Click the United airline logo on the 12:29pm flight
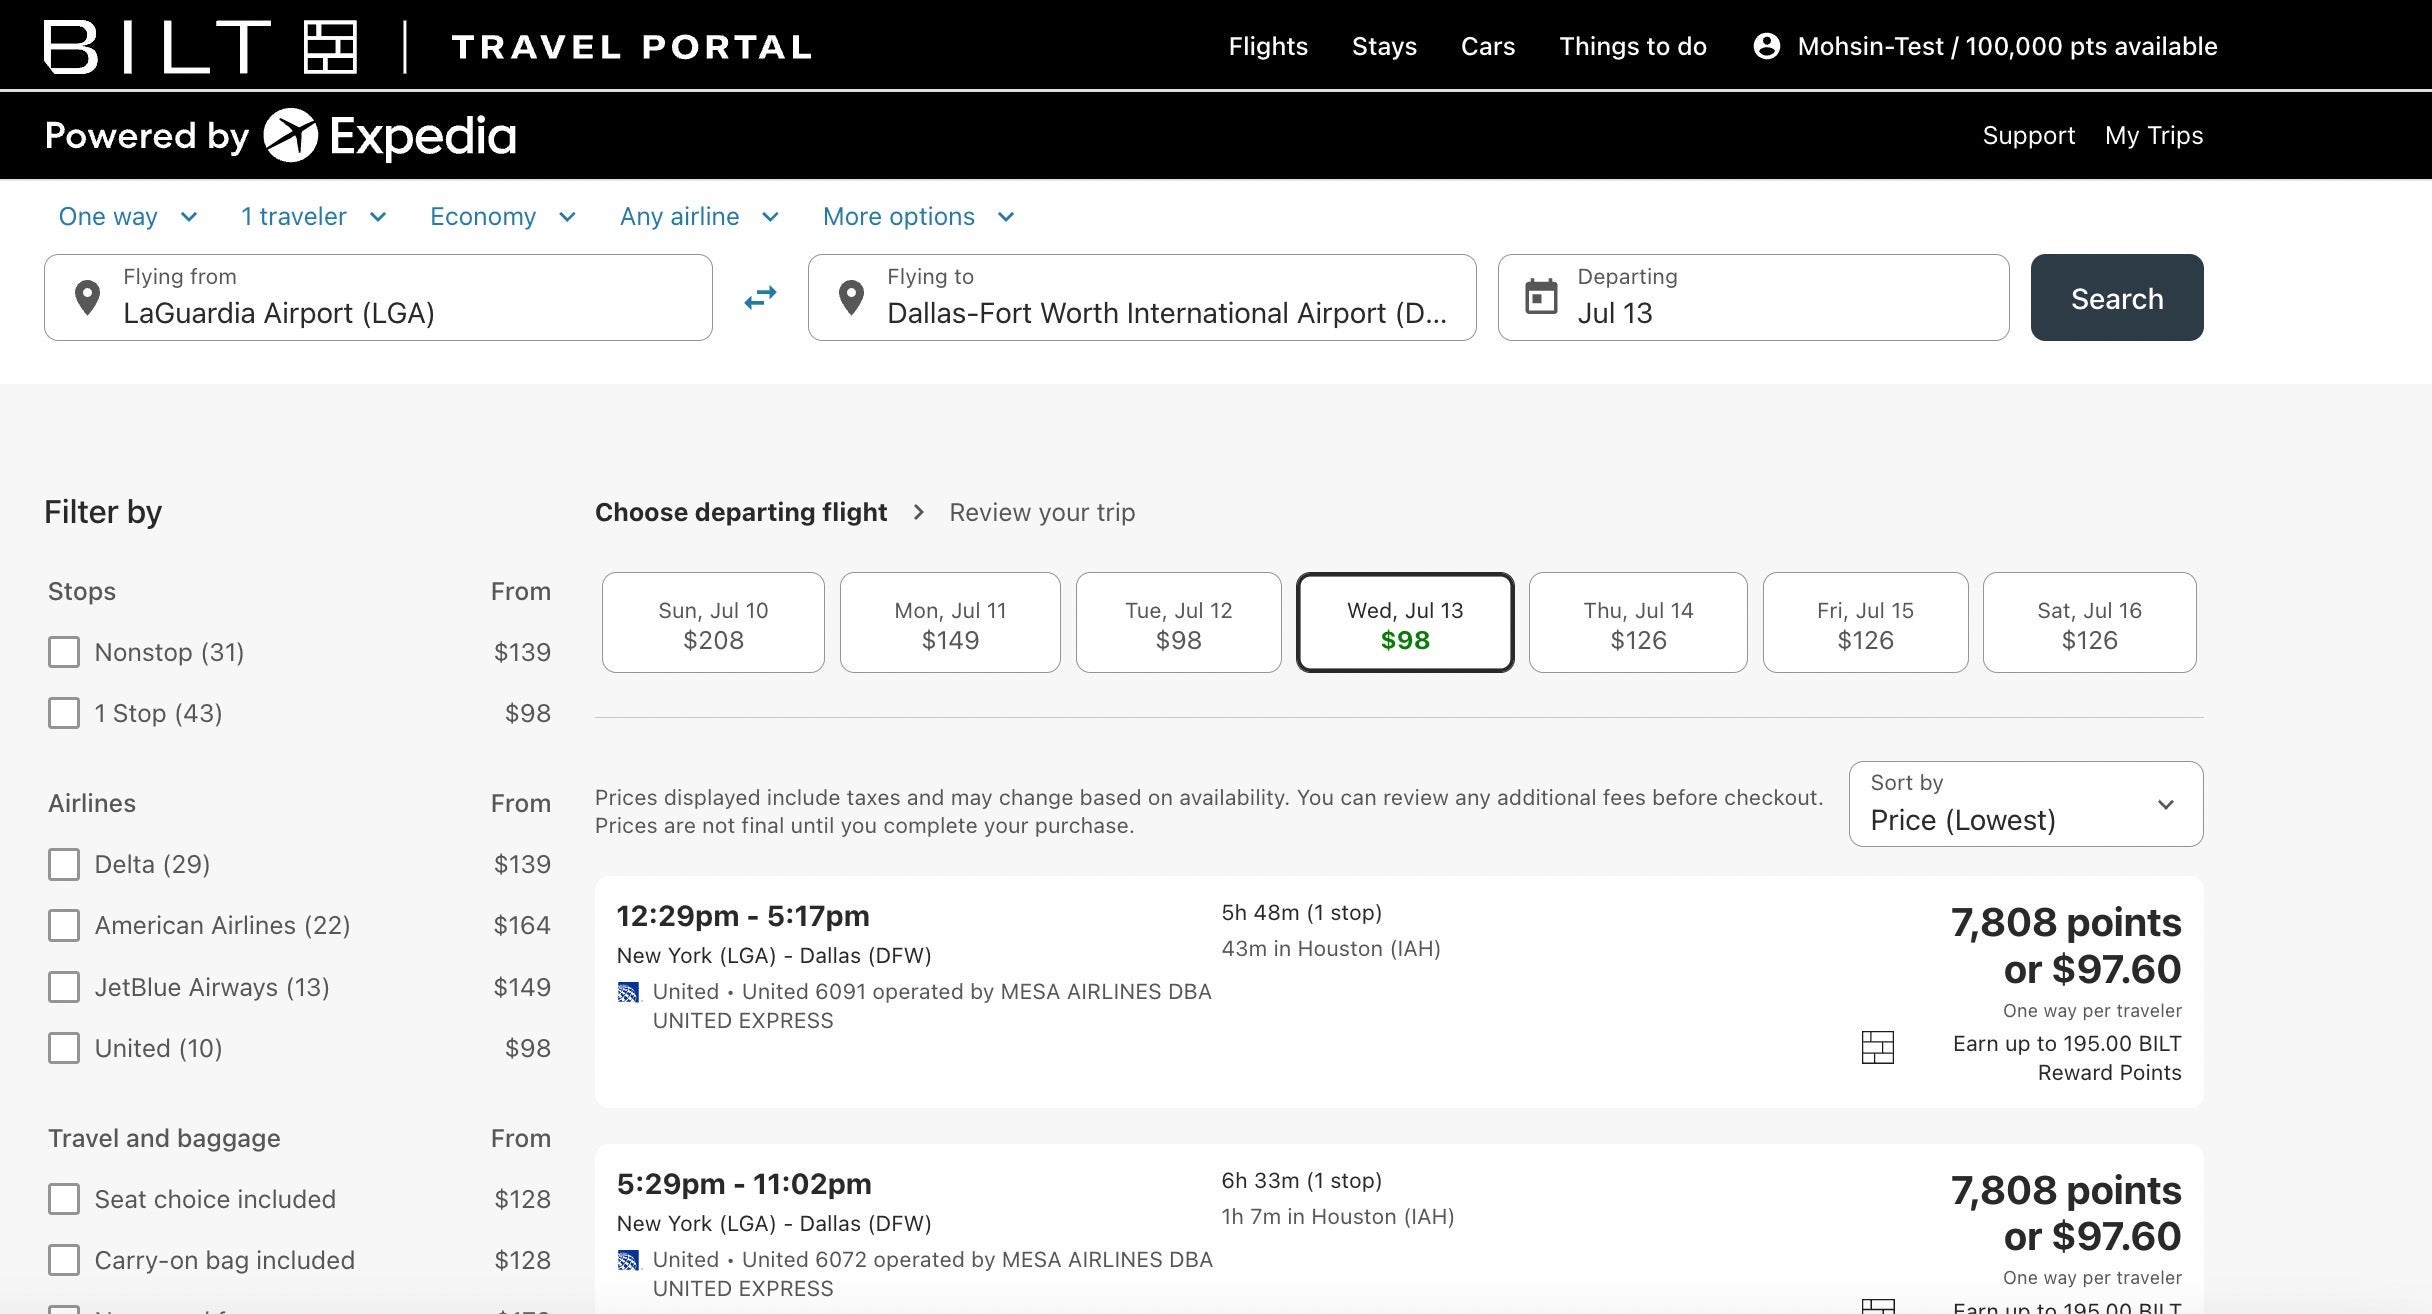 (x=628, y=991)
